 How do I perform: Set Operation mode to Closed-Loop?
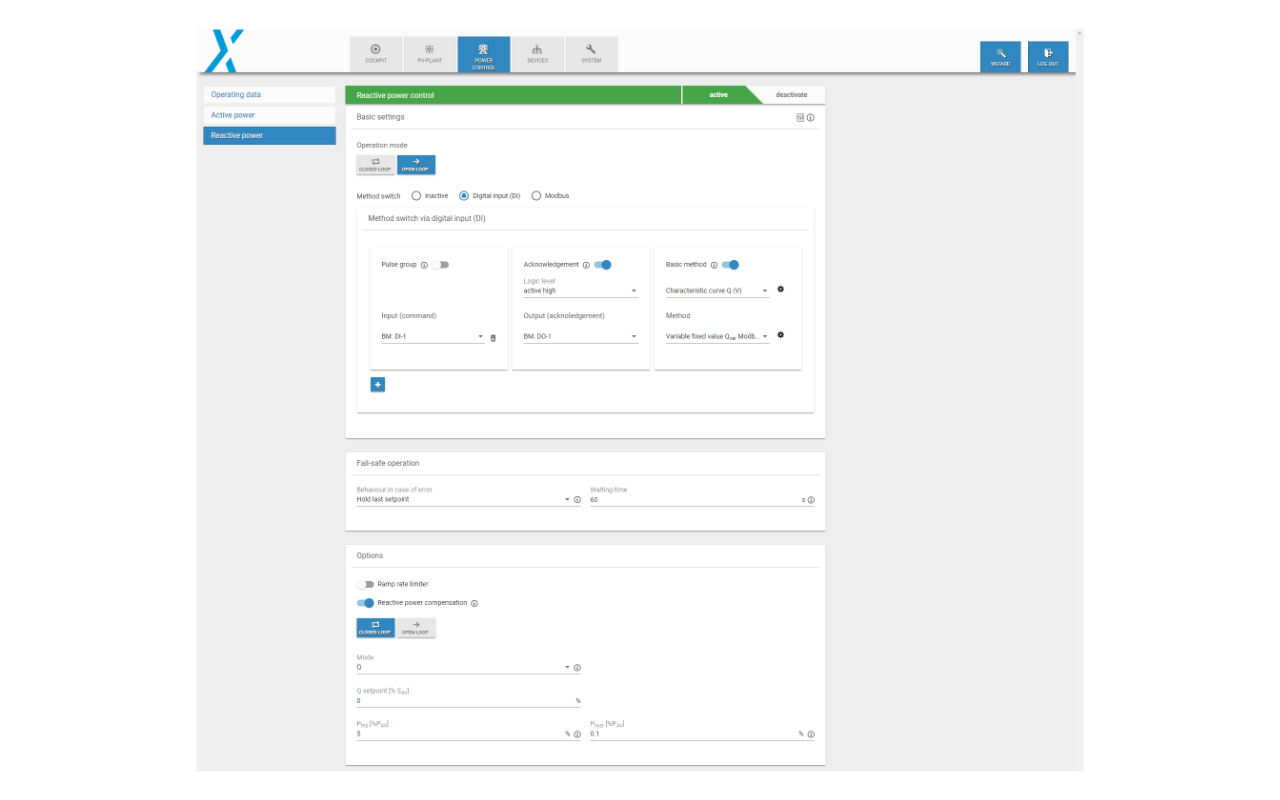point(376,165)
